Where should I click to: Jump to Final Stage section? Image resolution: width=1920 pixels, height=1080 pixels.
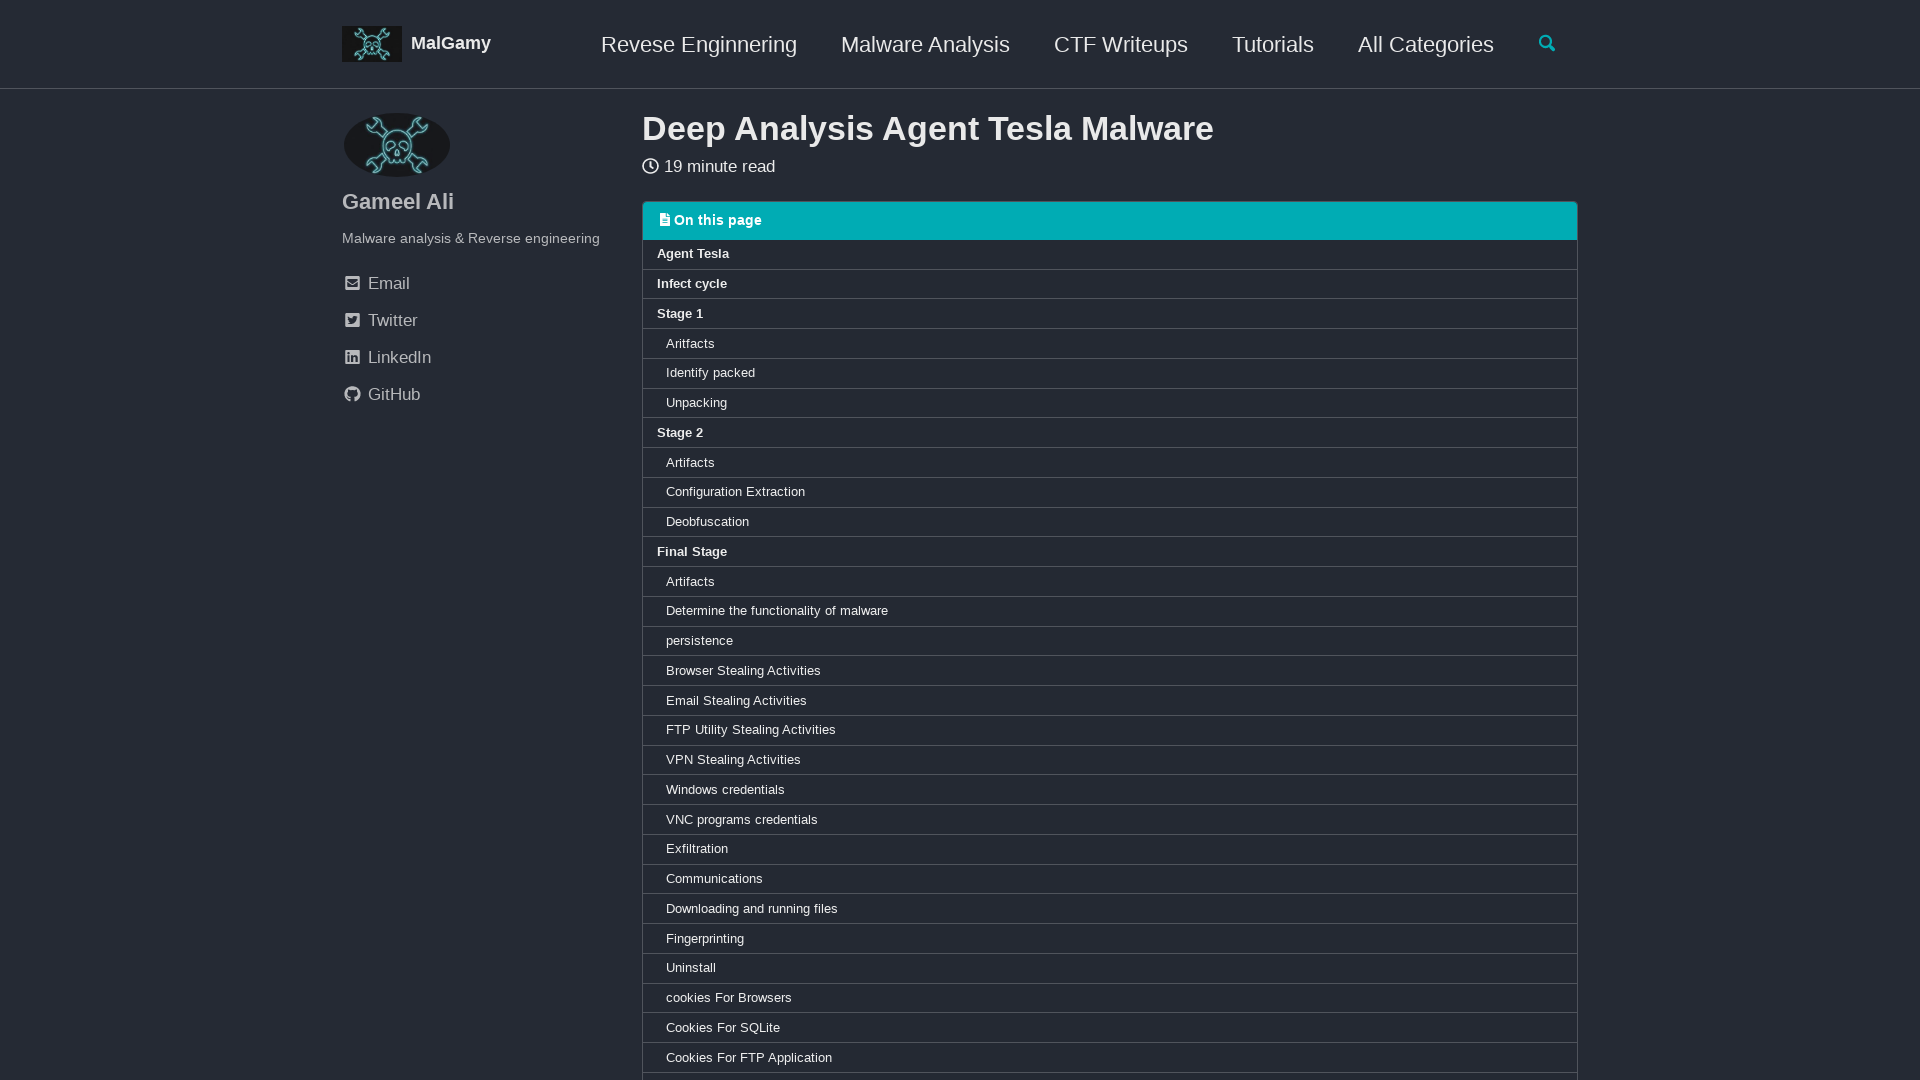pyautogui.click(x=1110, y=552)
